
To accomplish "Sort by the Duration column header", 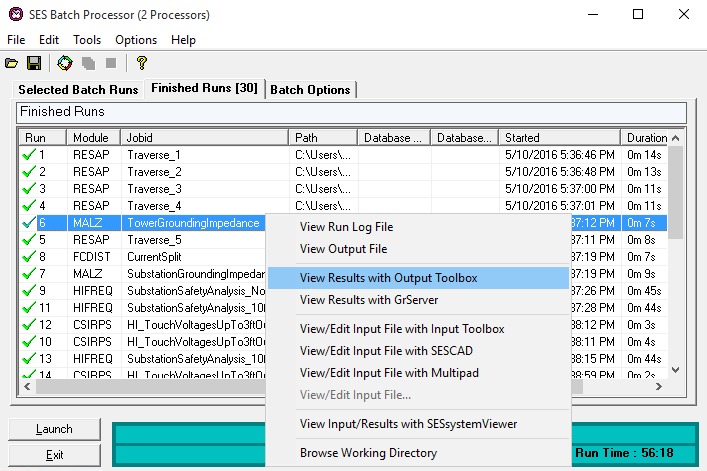I will tap(644, 137).
